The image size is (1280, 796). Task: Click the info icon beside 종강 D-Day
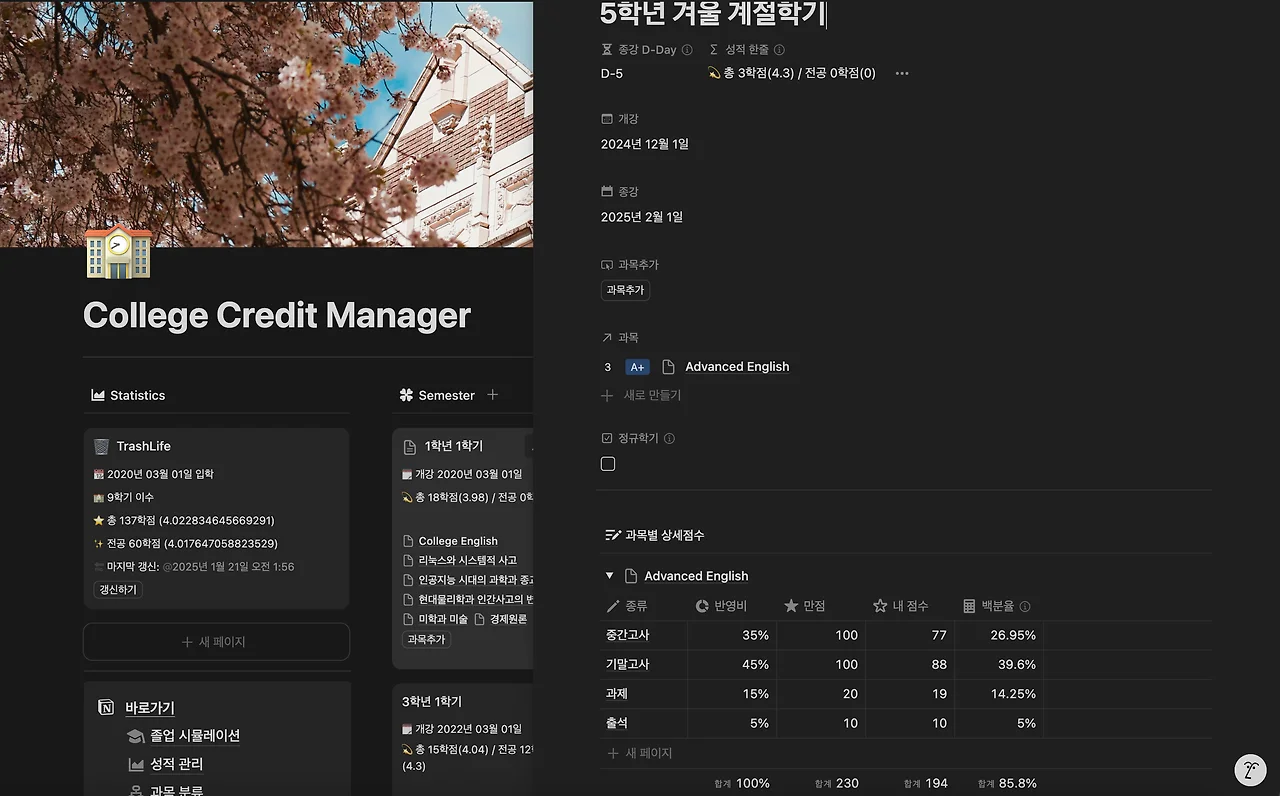pyautogui.click(x=687, y=50)
